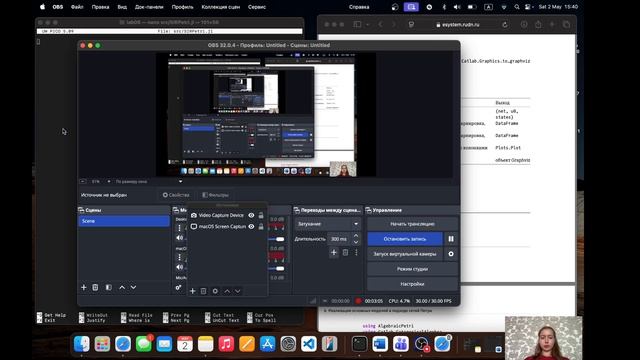Click the Остановить запись button
The width and height of the screenshot is (640, 360).
(x=404, y=239)
